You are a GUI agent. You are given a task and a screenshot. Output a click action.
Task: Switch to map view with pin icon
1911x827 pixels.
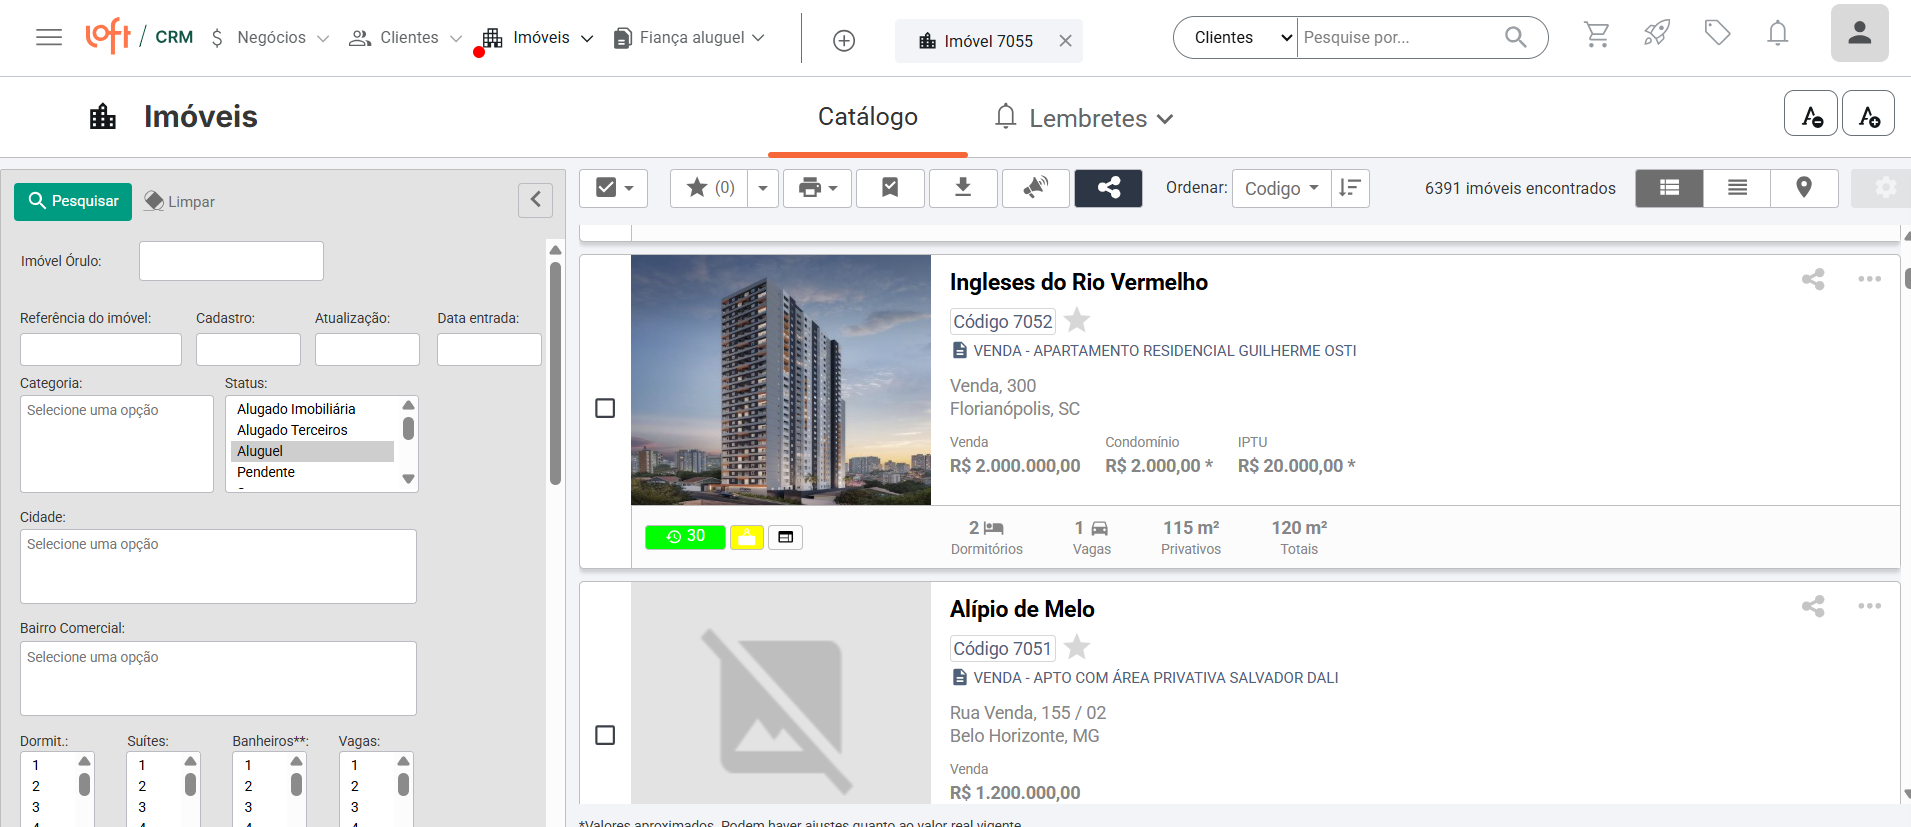(1804, 188)
